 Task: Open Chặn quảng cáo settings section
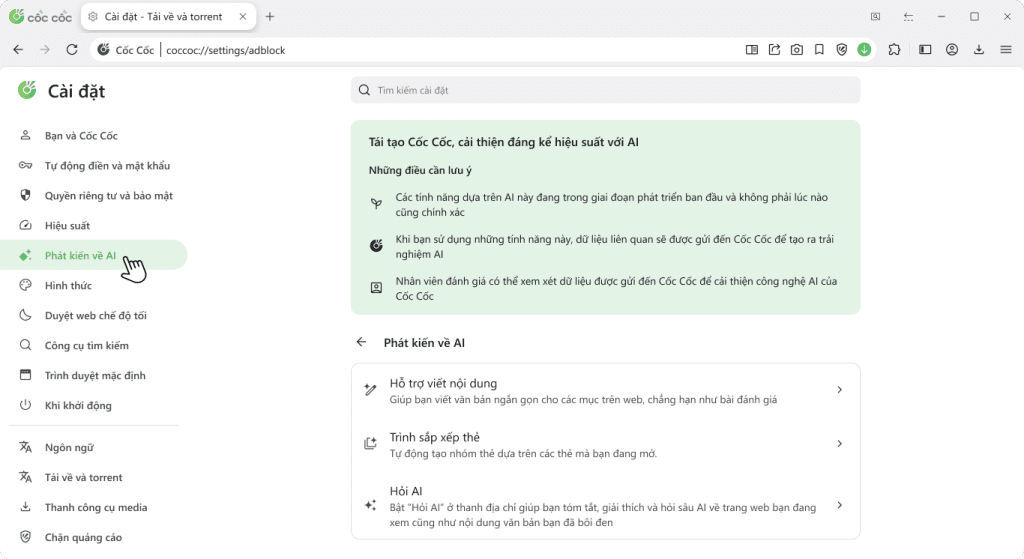[83, 537]
